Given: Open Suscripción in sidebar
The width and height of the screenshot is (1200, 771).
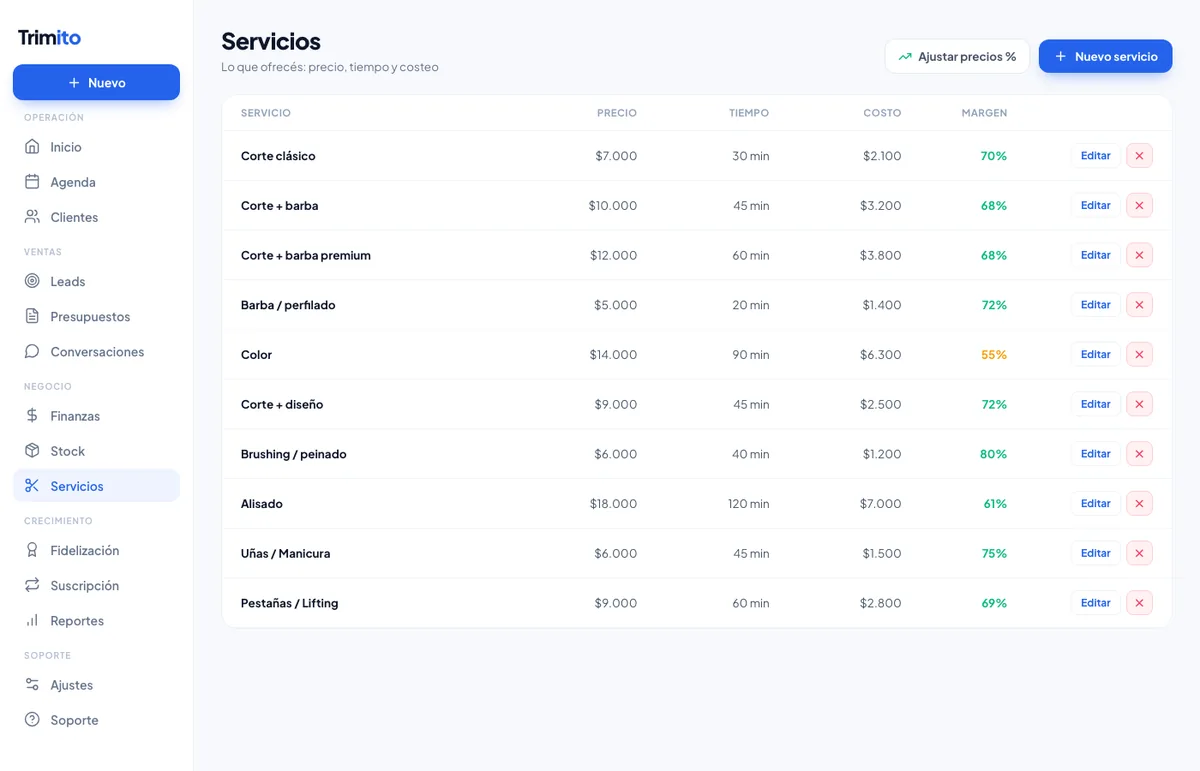Looking at the screenshot, I should (96, 585).
